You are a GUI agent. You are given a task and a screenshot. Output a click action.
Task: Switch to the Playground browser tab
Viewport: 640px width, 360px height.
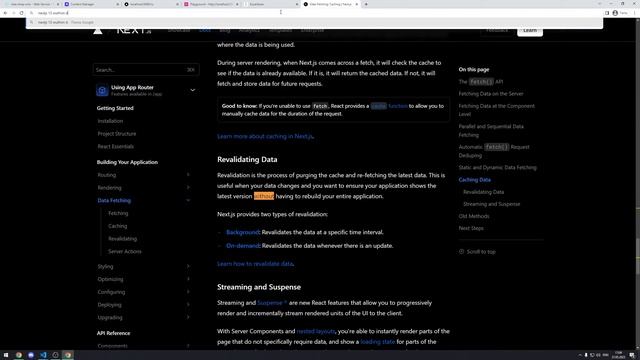point(211,4)
